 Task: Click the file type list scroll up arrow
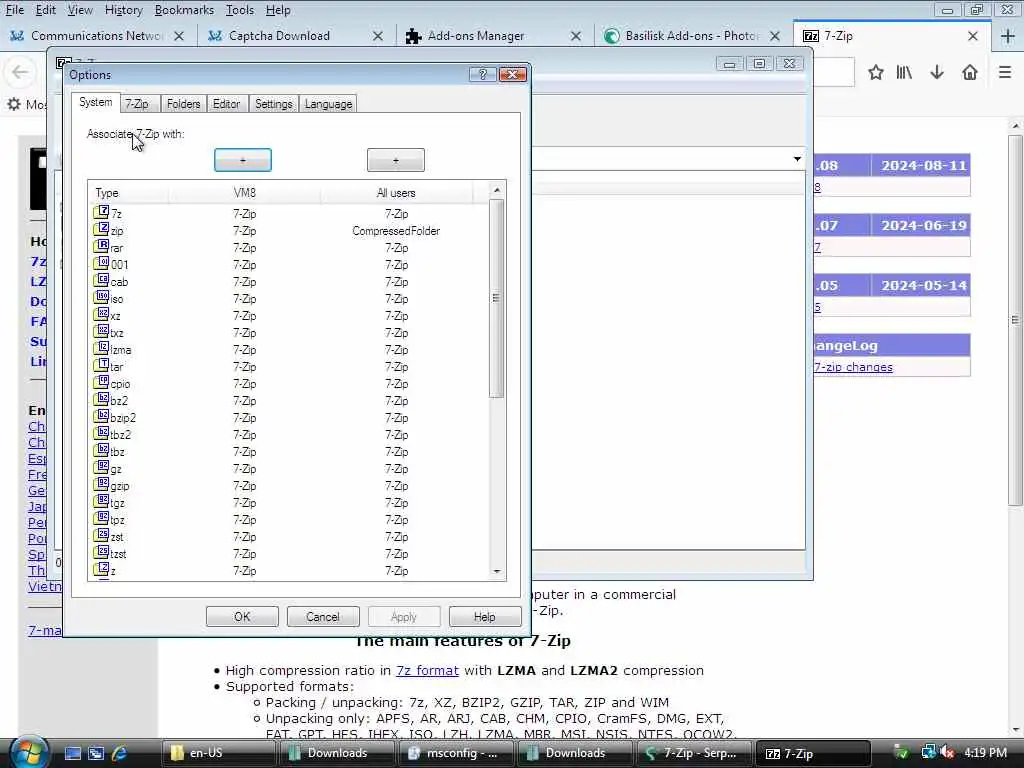497,190
